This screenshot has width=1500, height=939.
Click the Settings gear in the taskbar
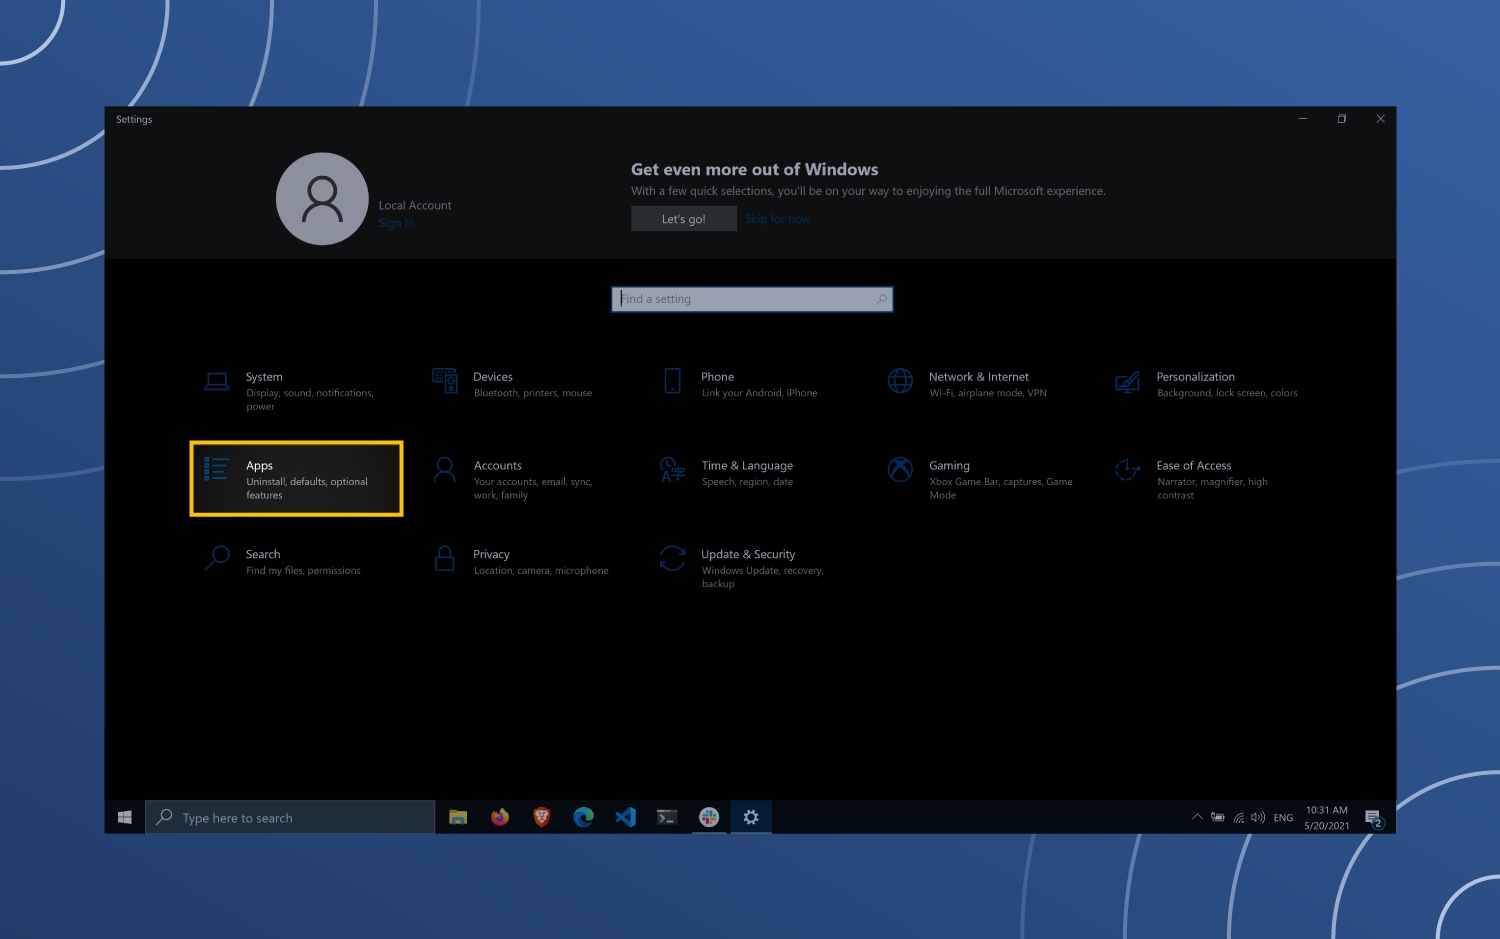click(x=751, y=817)
